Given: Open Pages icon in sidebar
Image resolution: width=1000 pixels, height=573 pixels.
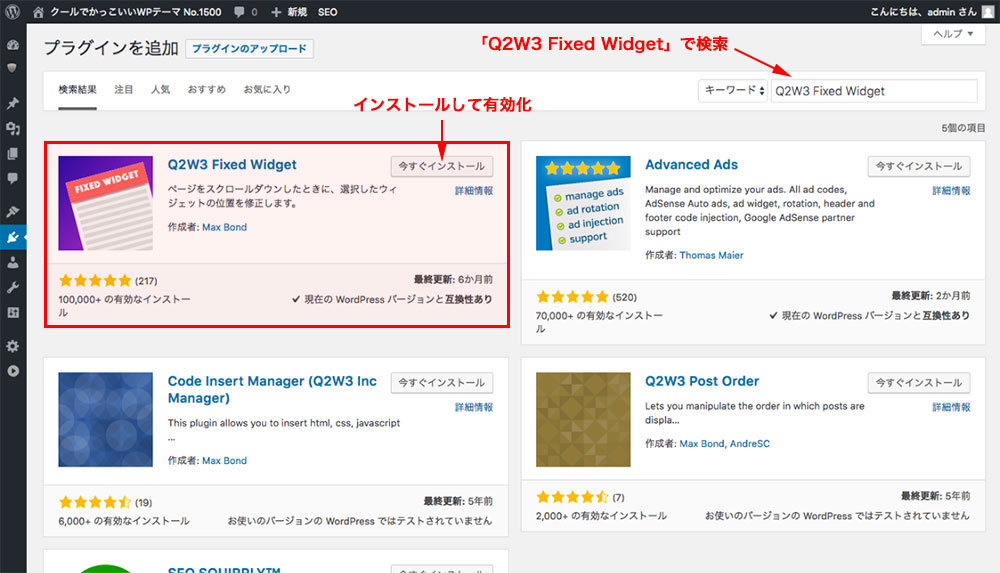Looking at the screenshot, I should coord(12,154).
